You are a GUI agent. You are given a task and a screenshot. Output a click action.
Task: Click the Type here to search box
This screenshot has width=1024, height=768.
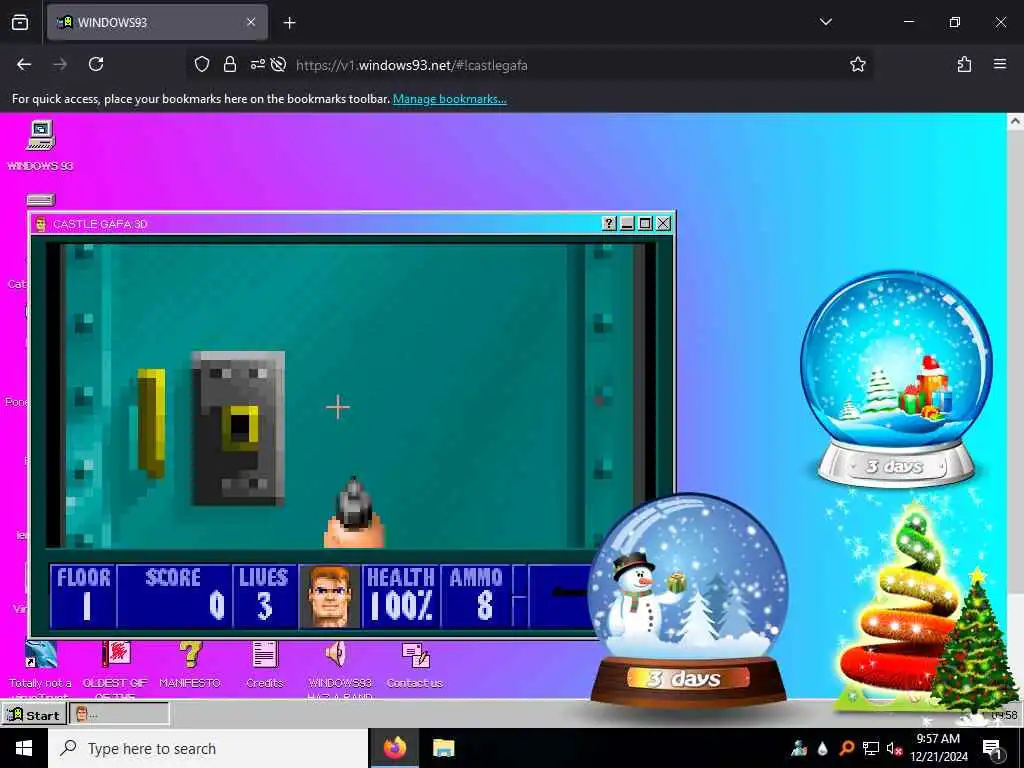tap(208, 748)
